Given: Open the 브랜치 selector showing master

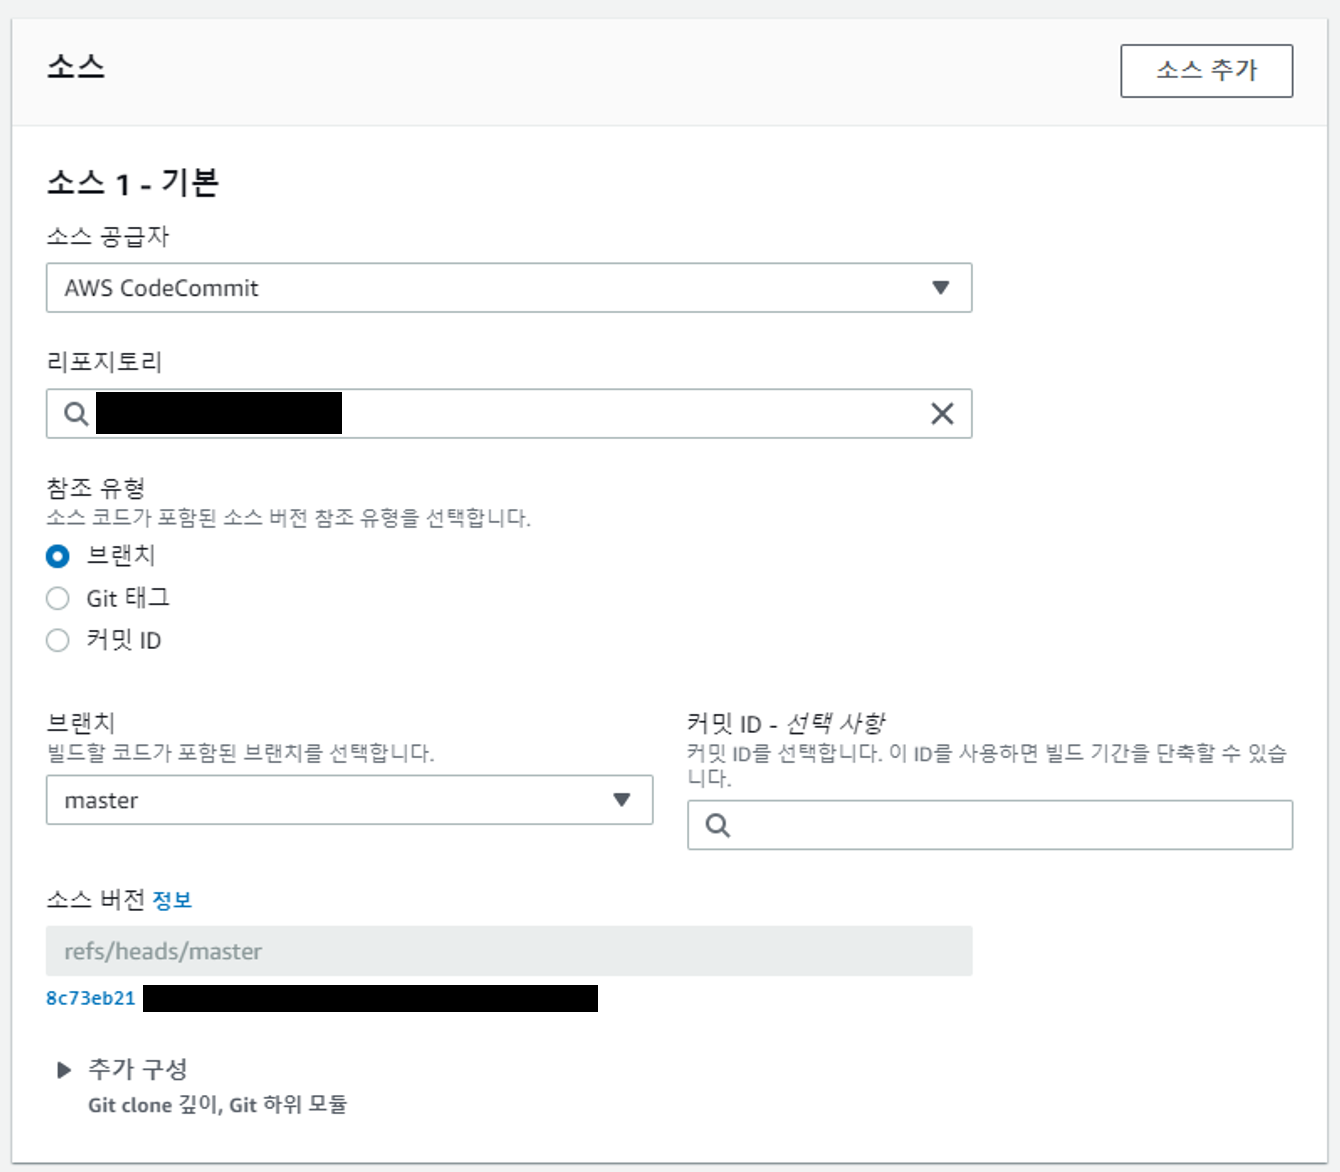Looking at the screenshot, I should pyautogui.click(x=348, y=800).
